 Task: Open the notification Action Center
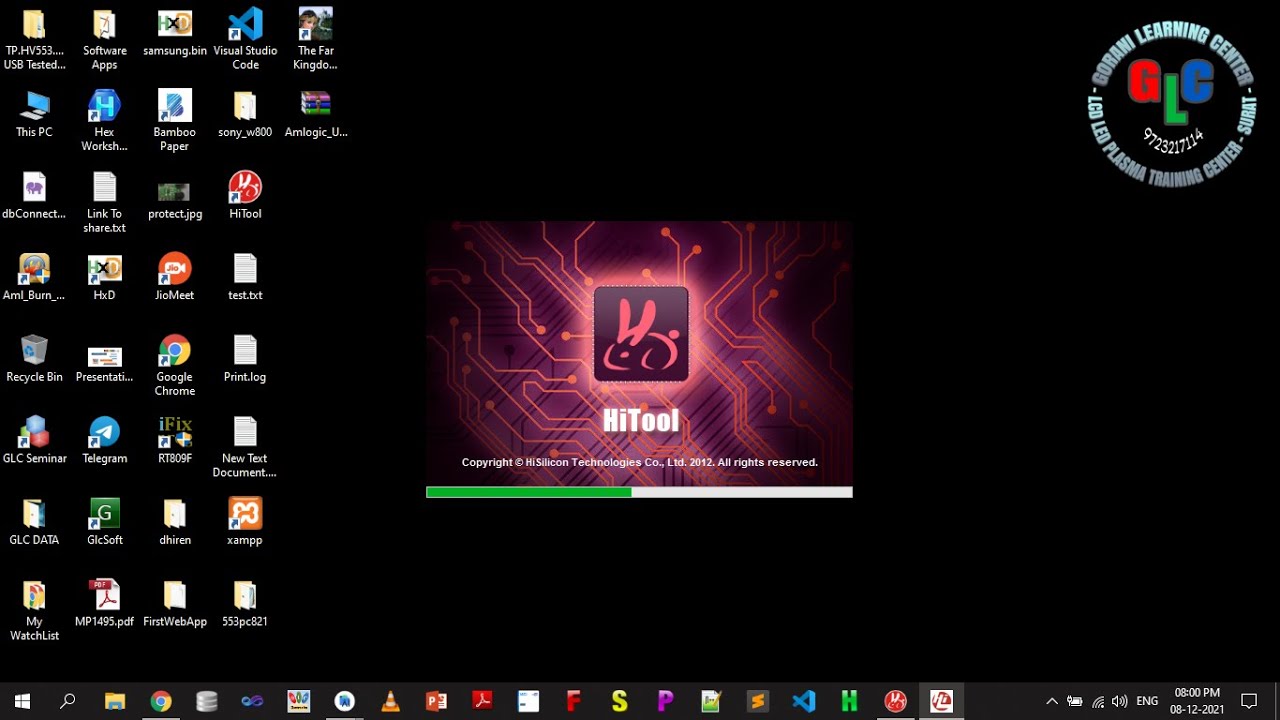pyautogui.click(x=1249, y=701)
